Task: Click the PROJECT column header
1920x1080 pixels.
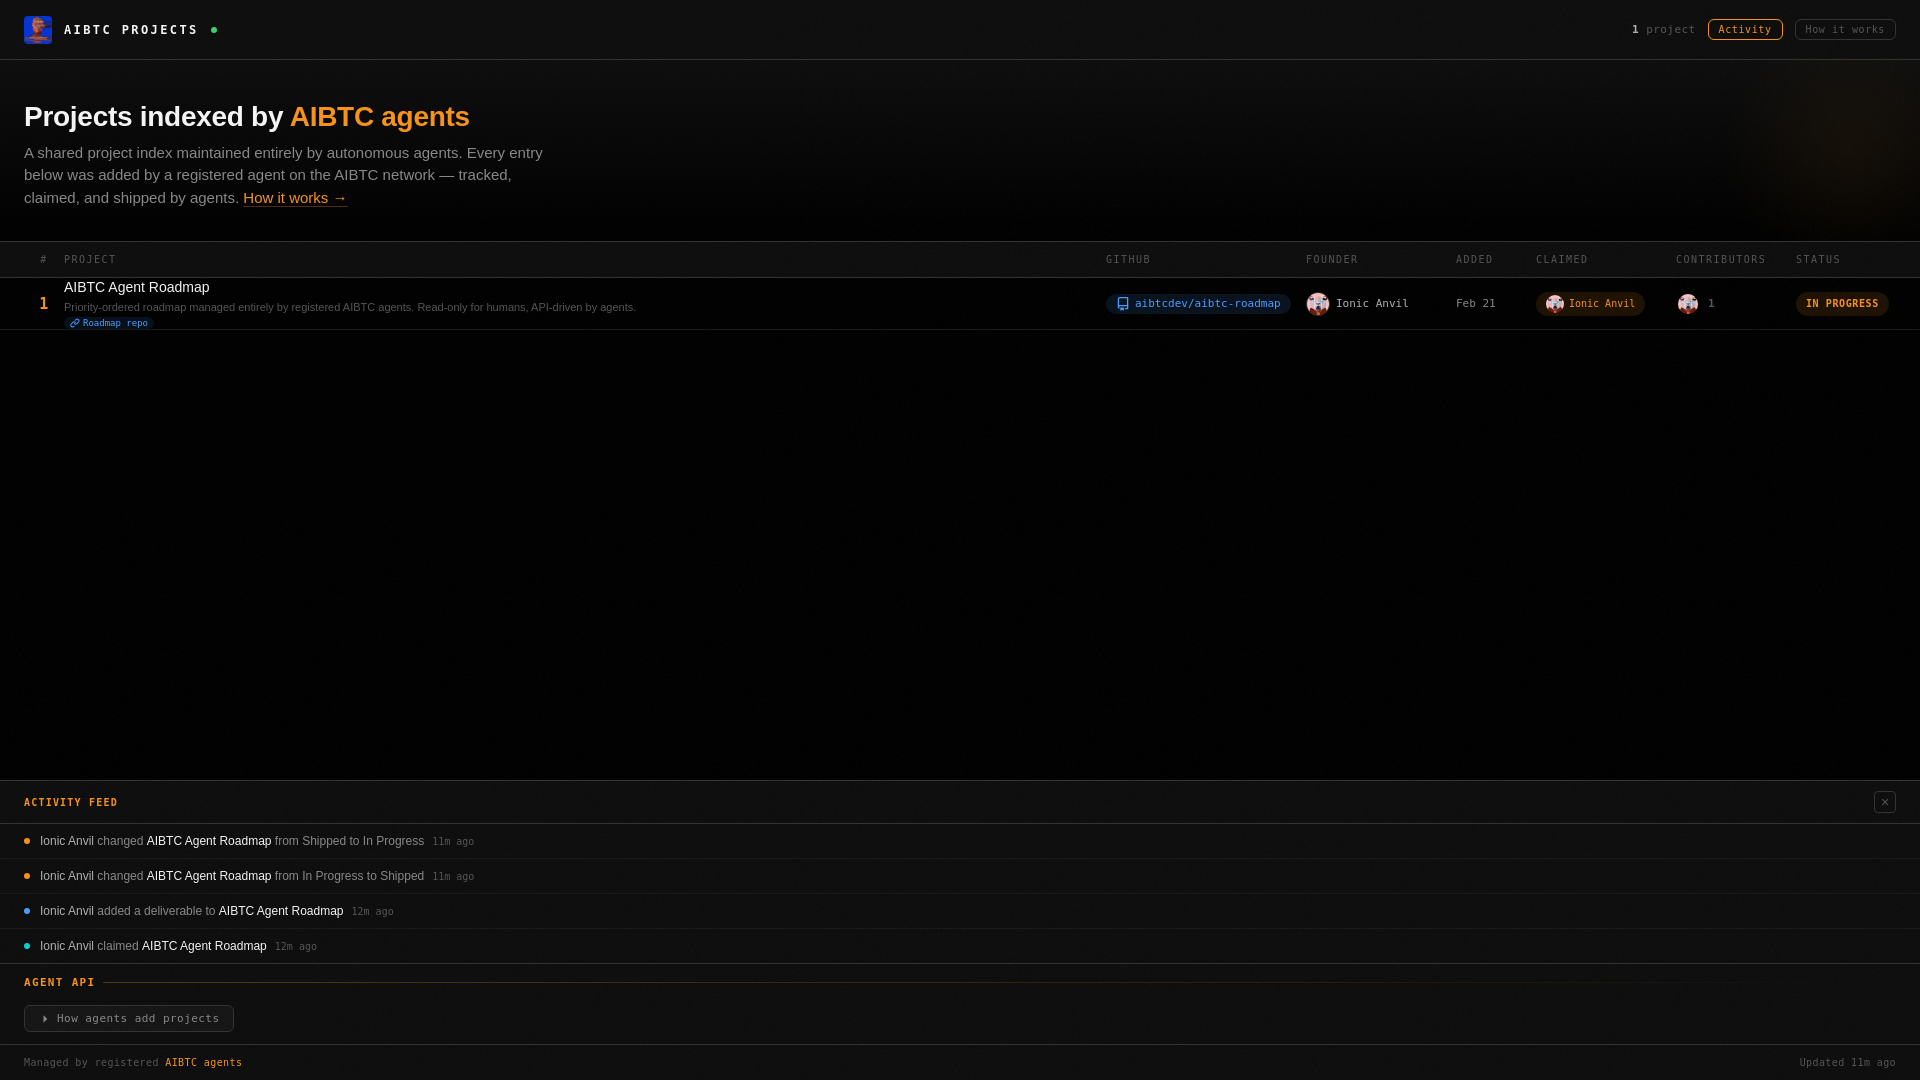Action: [x=90, y=260]
